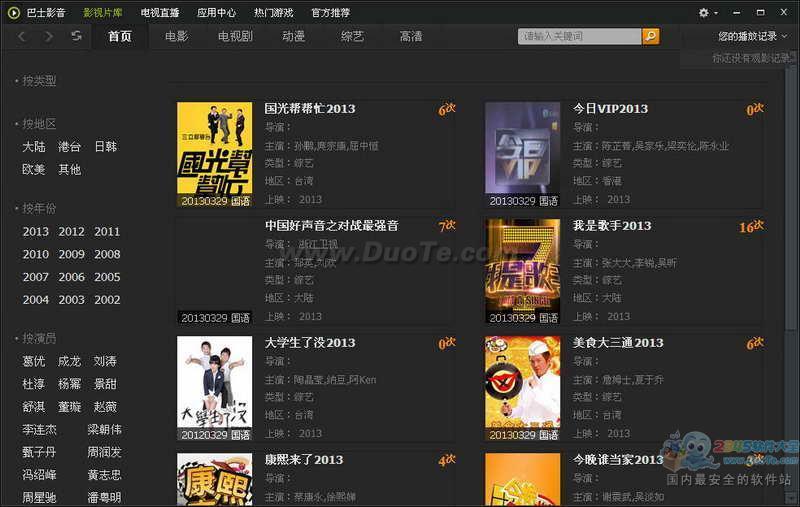
Task: Filter by actor 李连杰
Action: 39,429
